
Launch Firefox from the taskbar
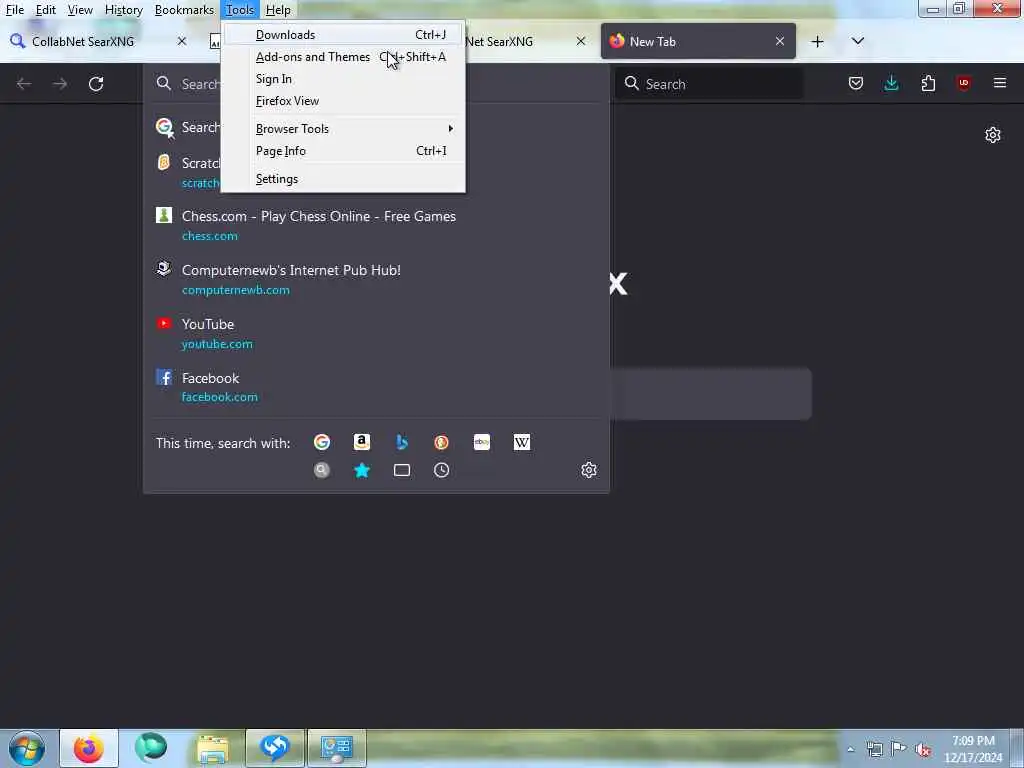(x=89, y=748)
